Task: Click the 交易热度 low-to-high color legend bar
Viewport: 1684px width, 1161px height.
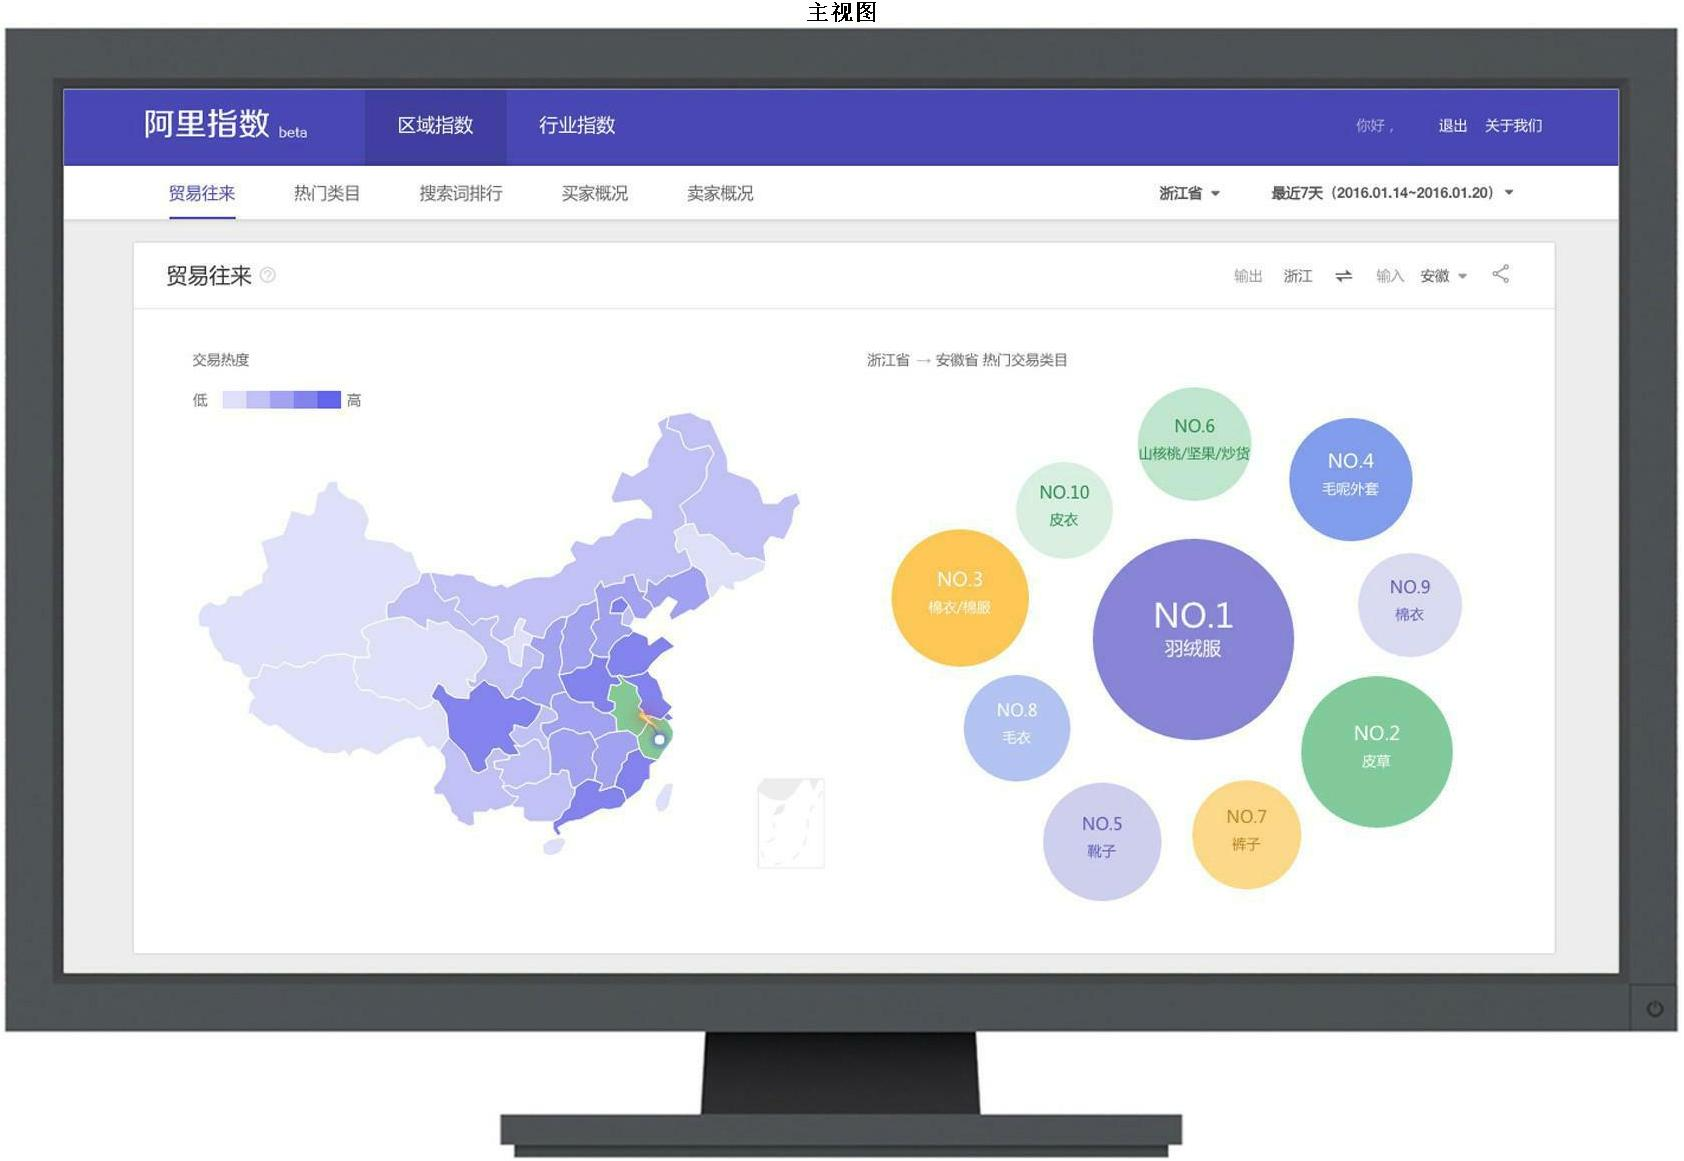Action: (281, 400)
